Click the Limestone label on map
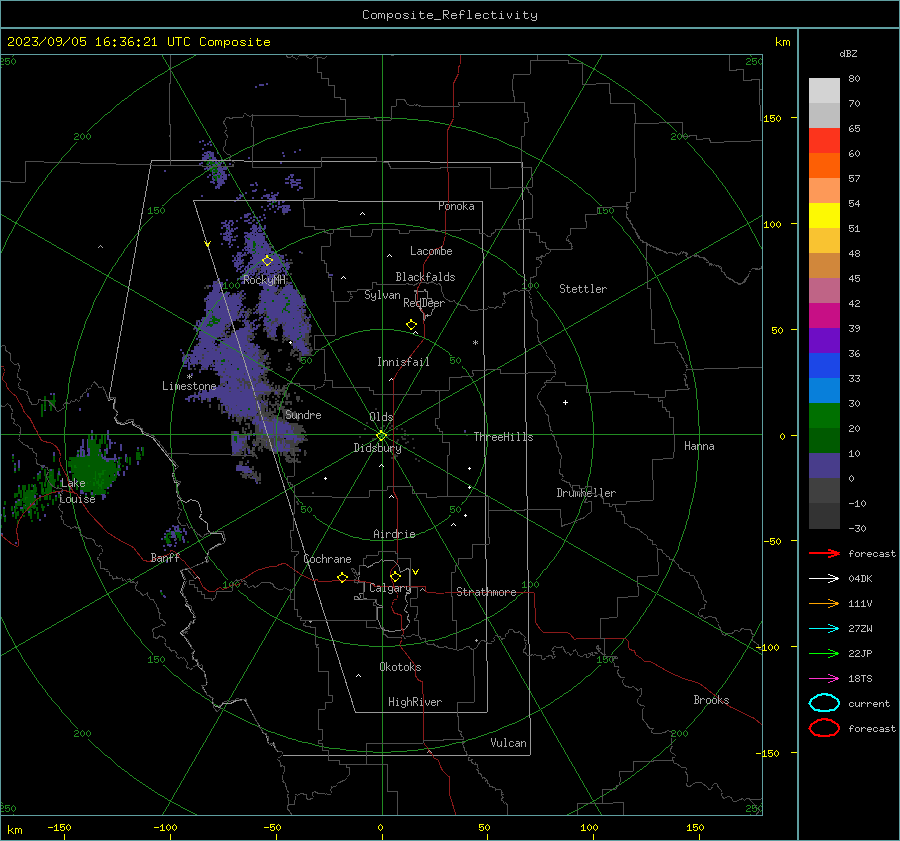 coord(189,386)
